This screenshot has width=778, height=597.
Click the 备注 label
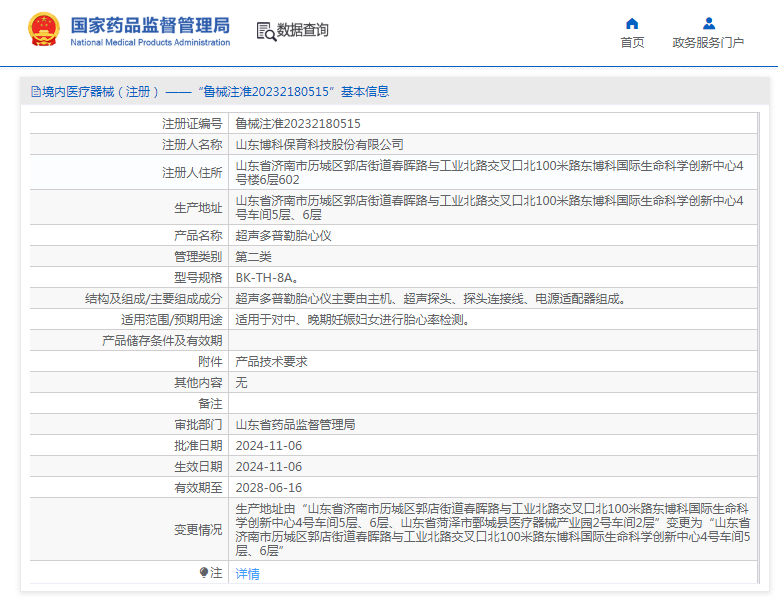point(210,404)
